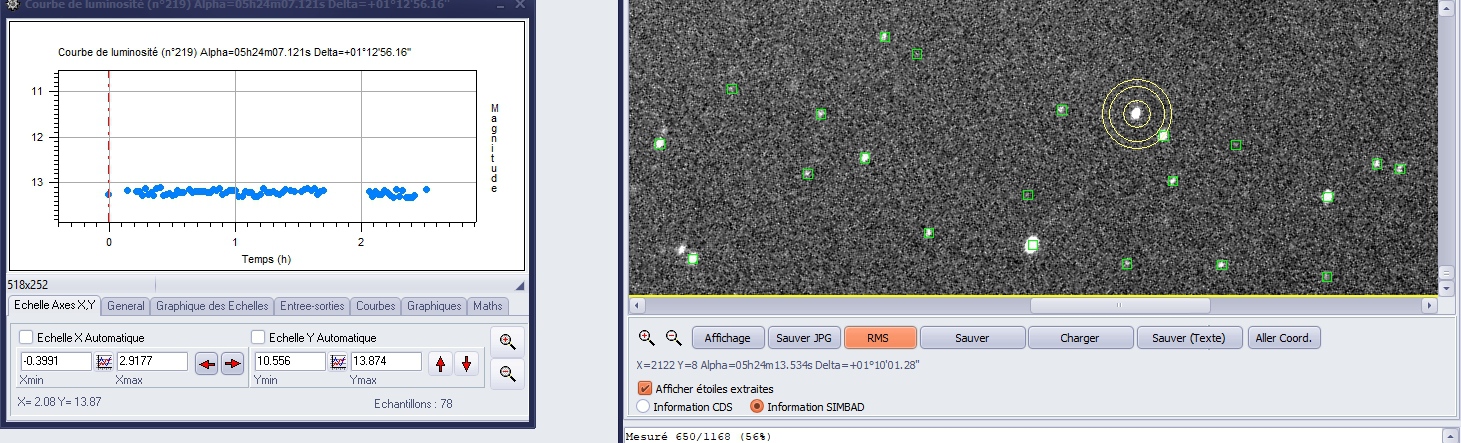
Task: Click the log panel scroll up arrow
Action: click(1449, 435)
